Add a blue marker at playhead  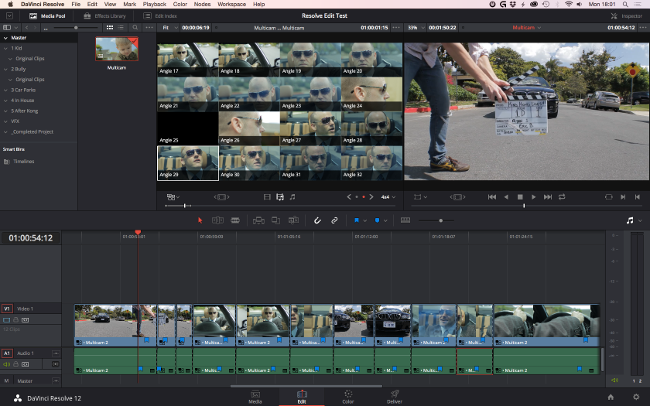pyautogui.click(x=377, y=220)
